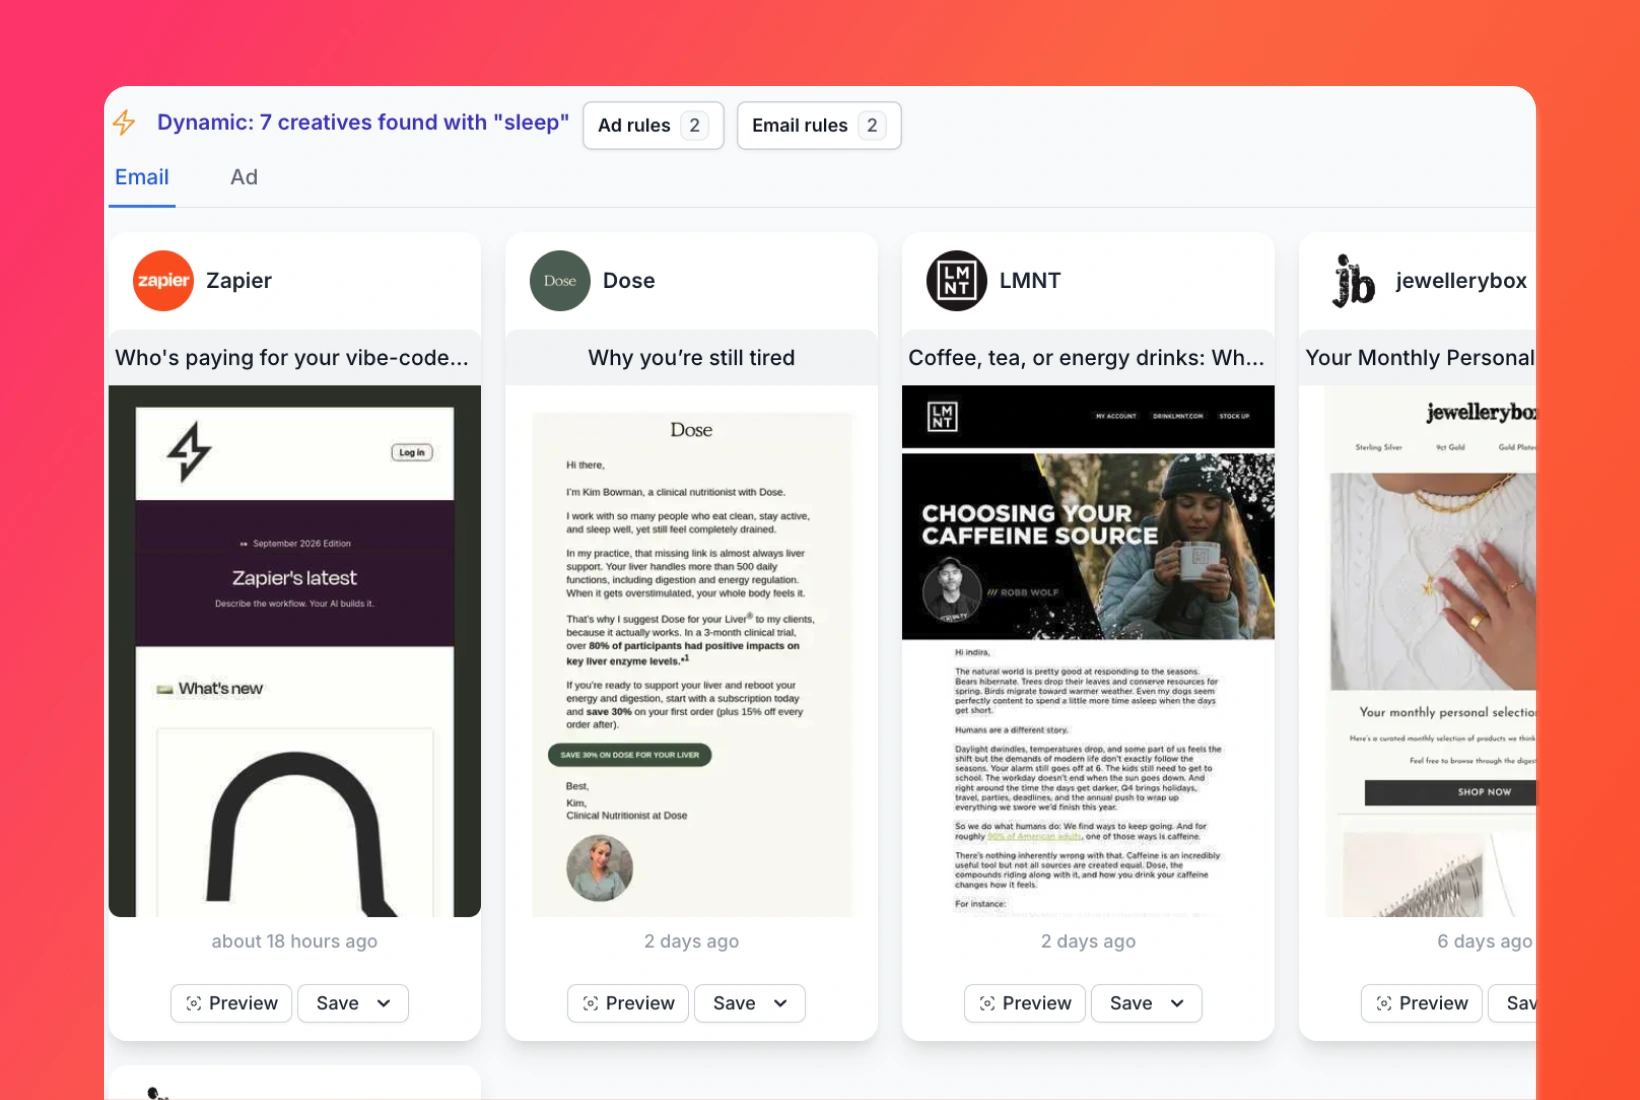Click the jewellerybox jb logo

coord(1354,281)
